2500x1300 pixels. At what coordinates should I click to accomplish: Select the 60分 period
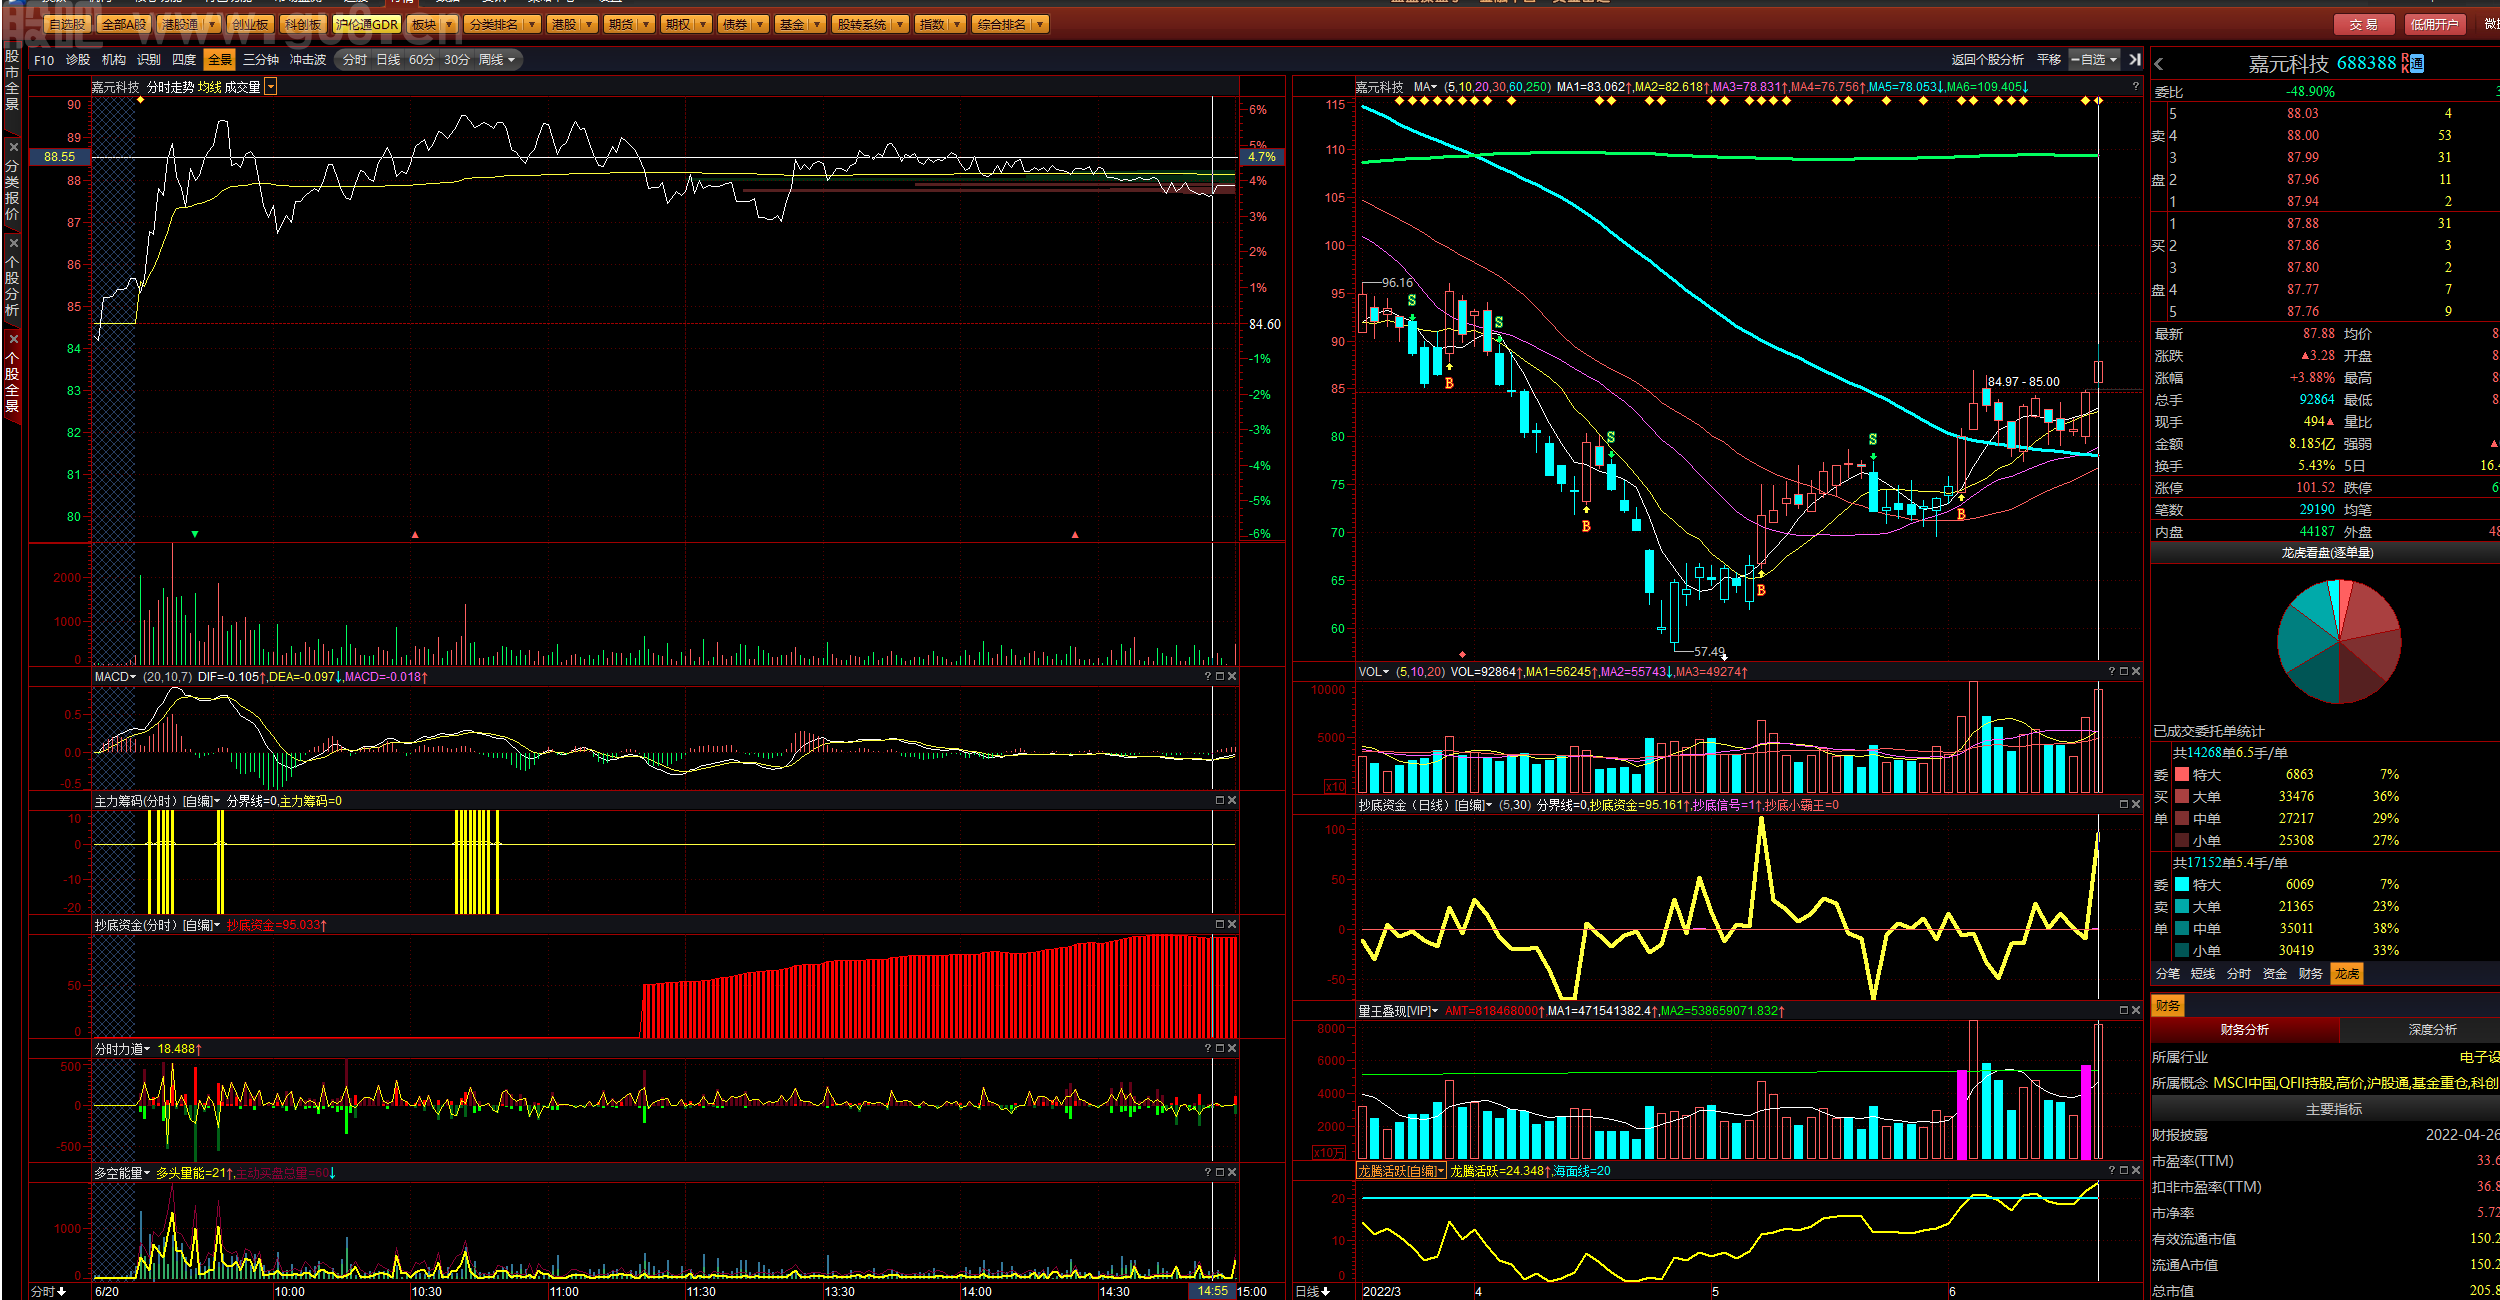422,60
